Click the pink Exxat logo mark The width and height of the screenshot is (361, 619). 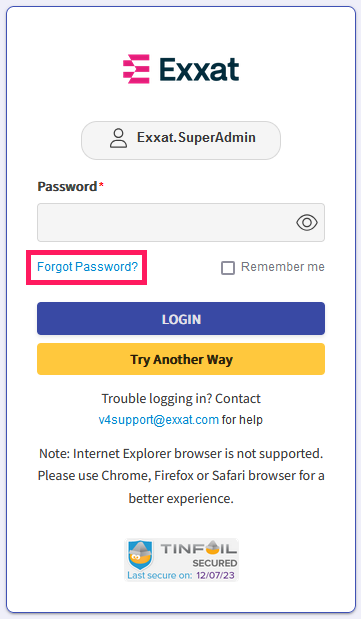pos(136,69)
